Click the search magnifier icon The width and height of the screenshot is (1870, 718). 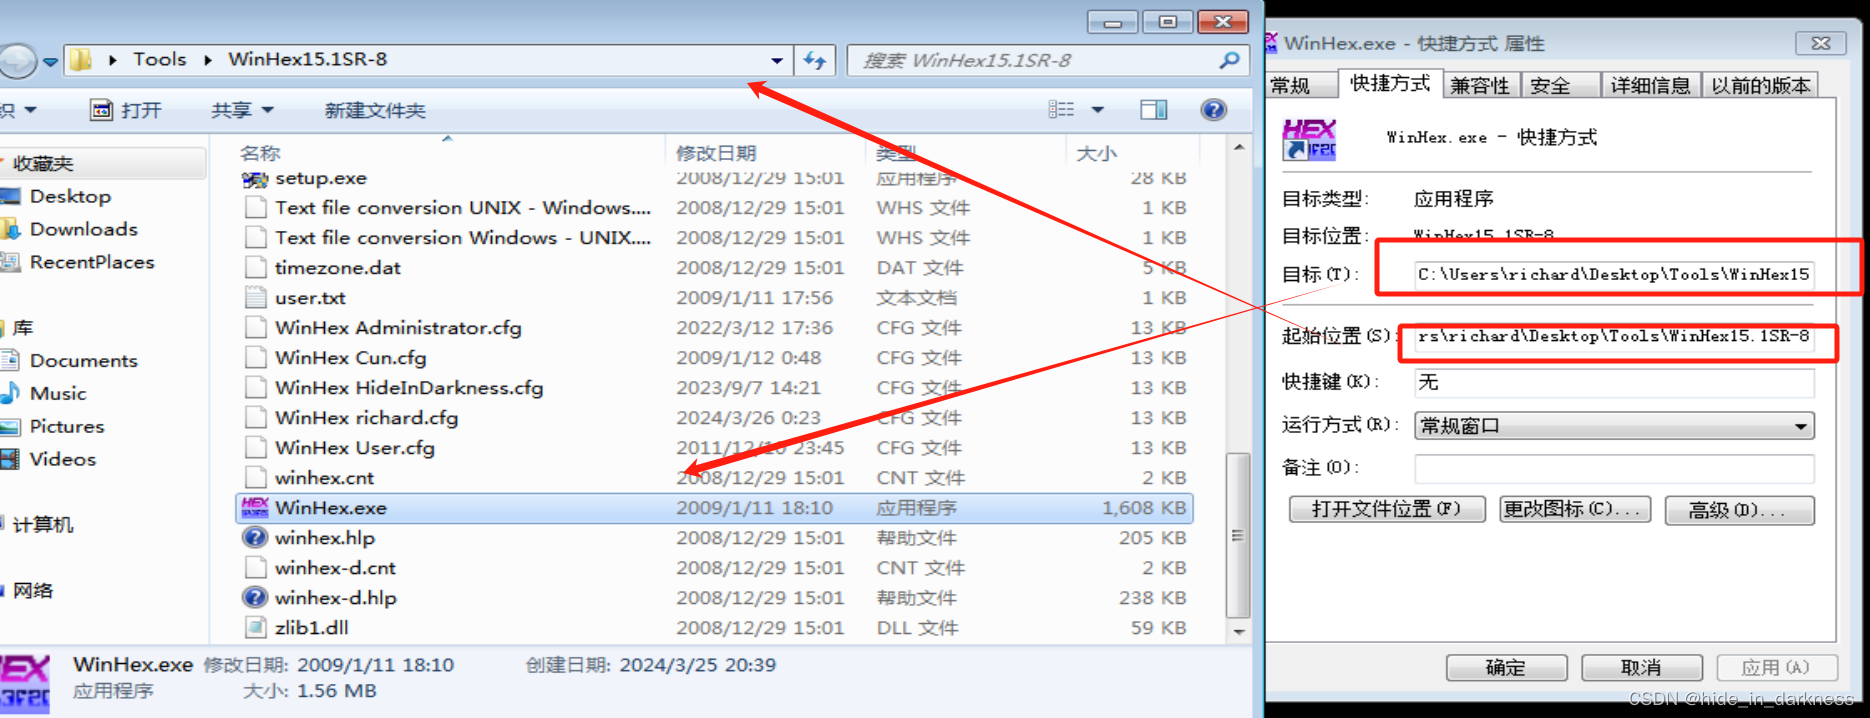coord(1229,61)
